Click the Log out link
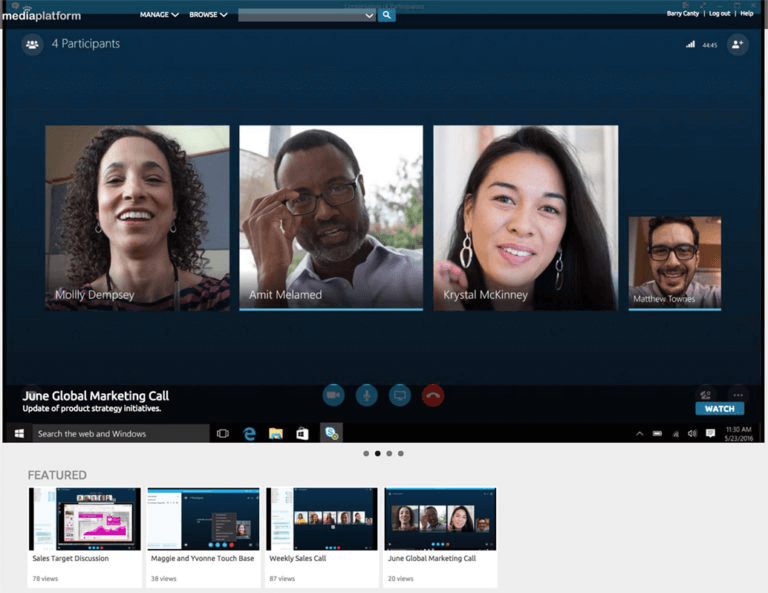This screenshot has height=593, width=768. [719, 13]
